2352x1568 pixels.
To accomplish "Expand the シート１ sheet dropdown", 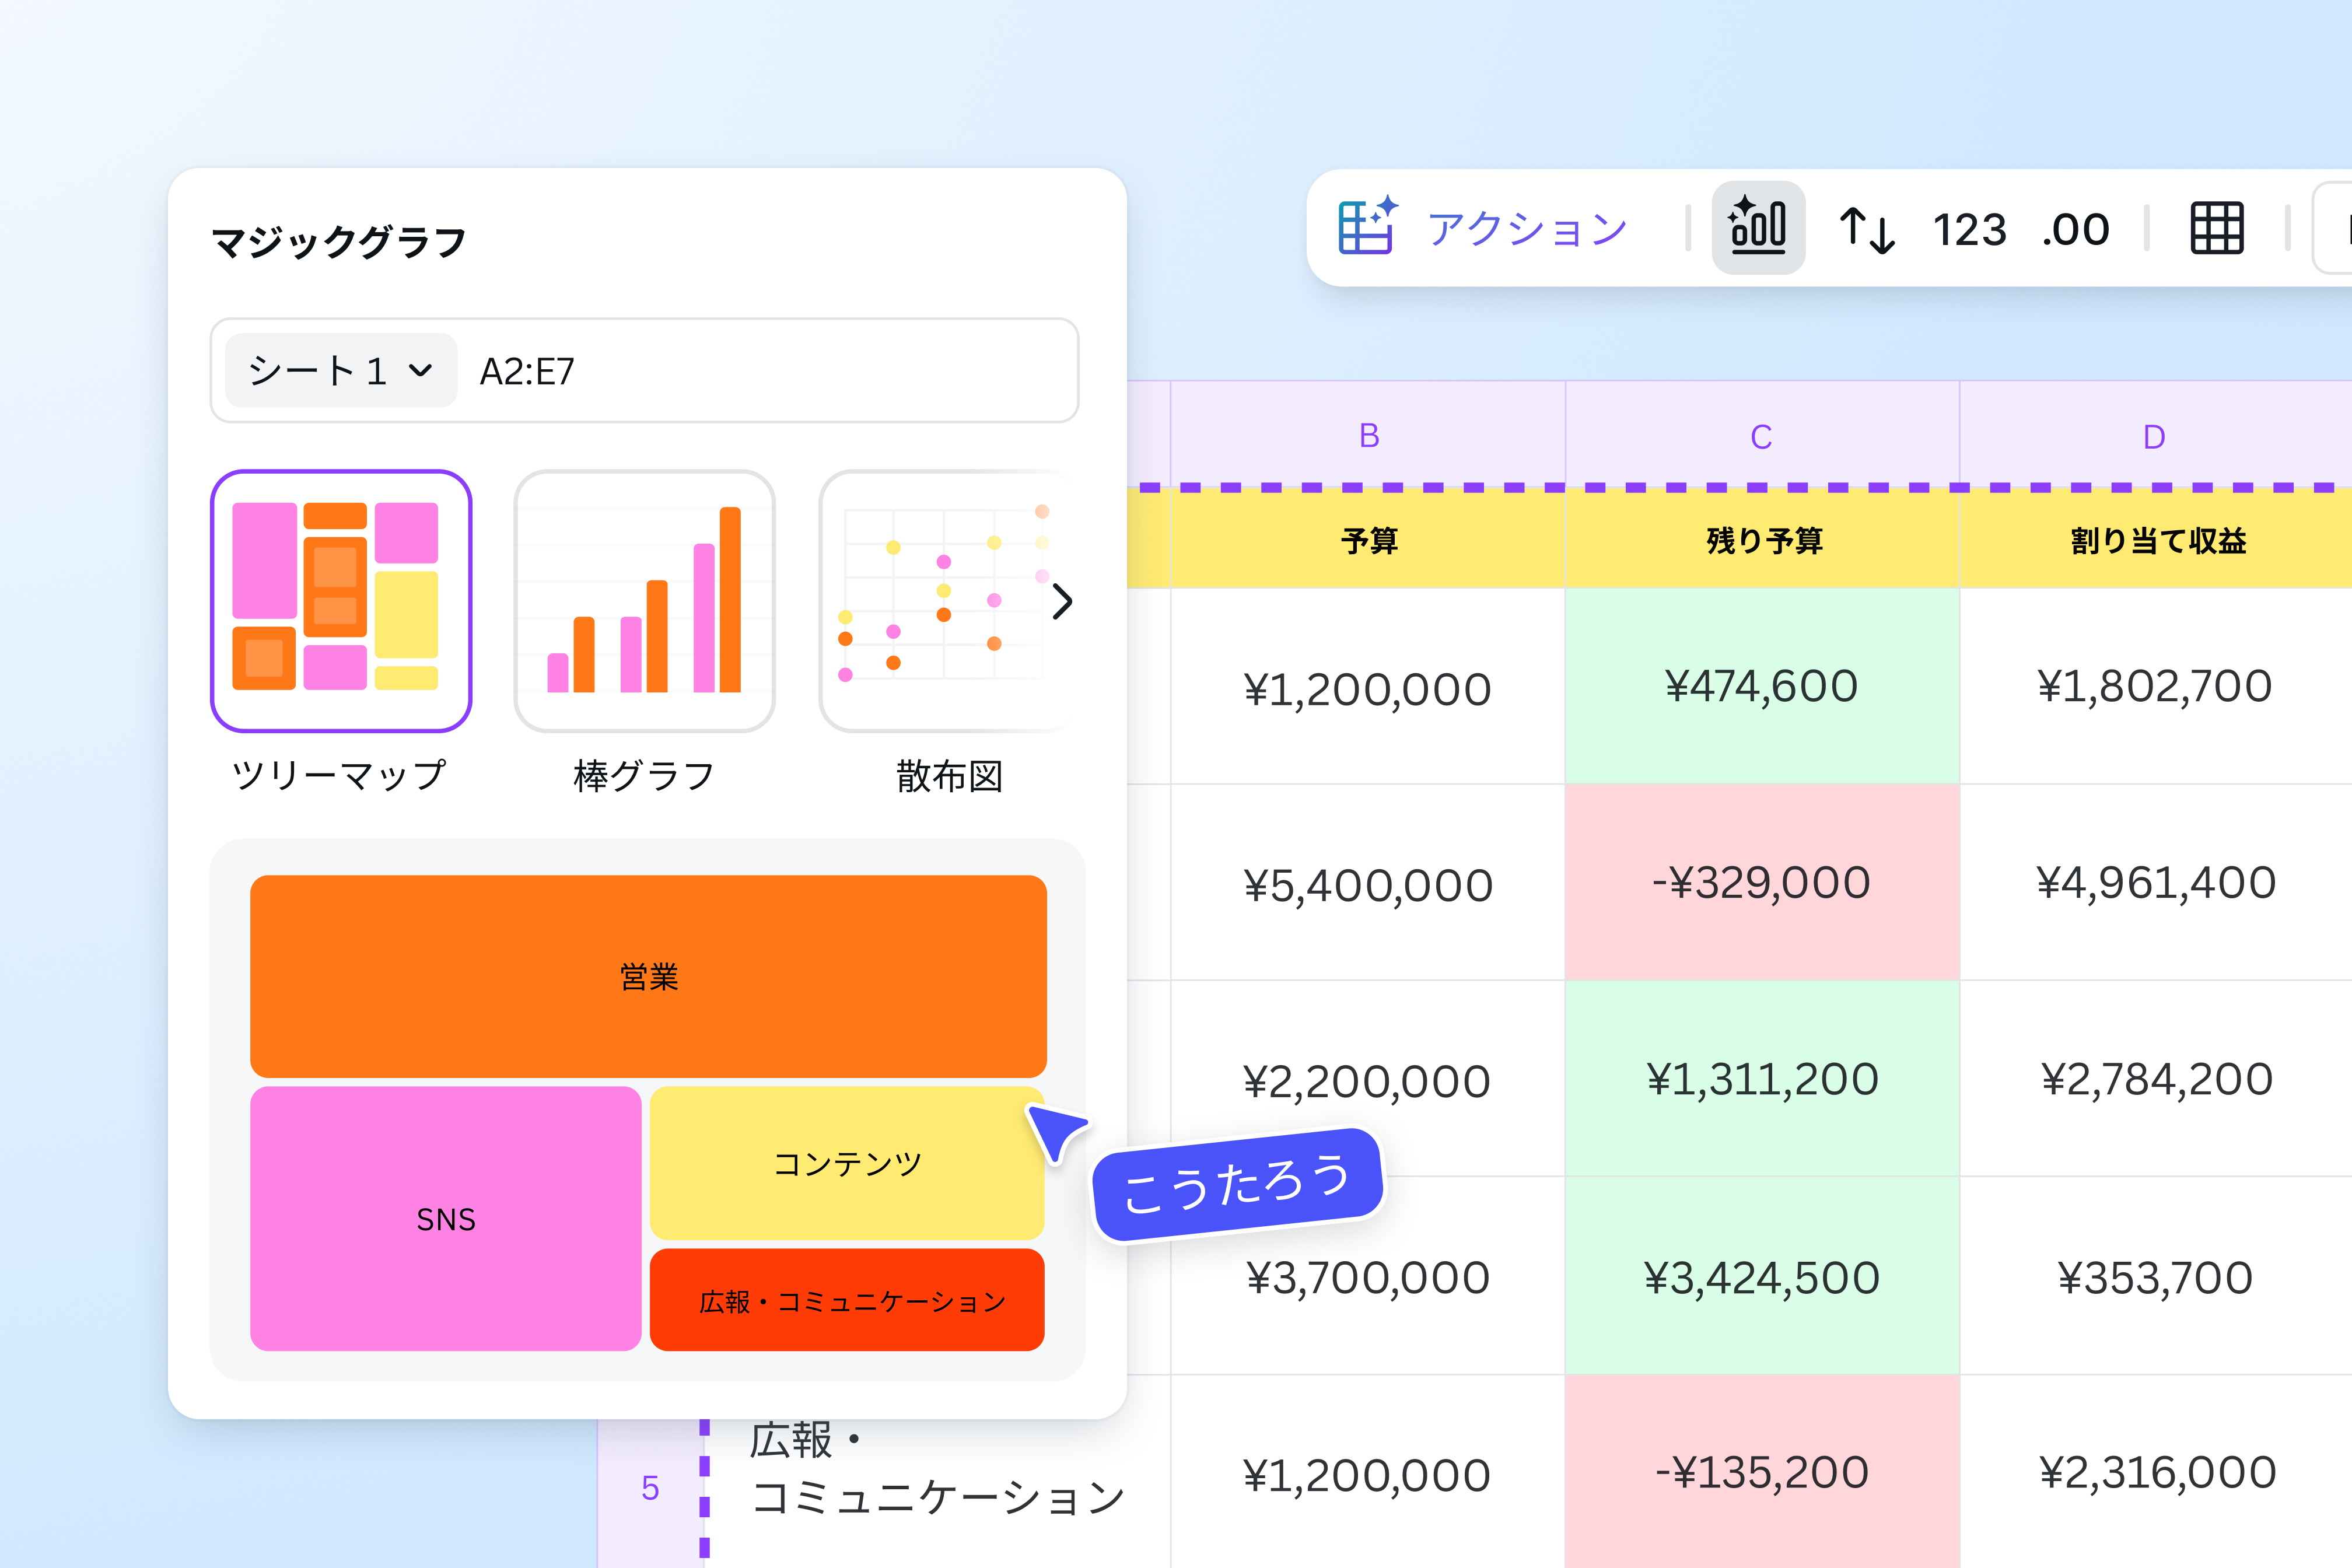I will click(341, 371).
